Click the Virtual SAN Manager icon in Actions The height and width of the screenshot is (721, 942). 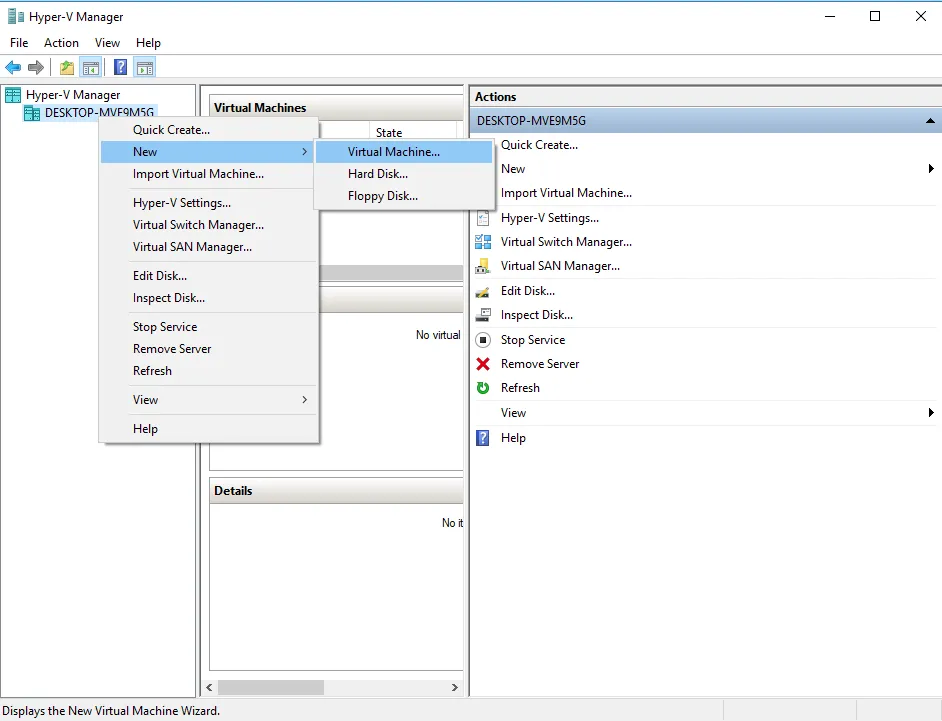pyautogui.click(x=483, y=266)
